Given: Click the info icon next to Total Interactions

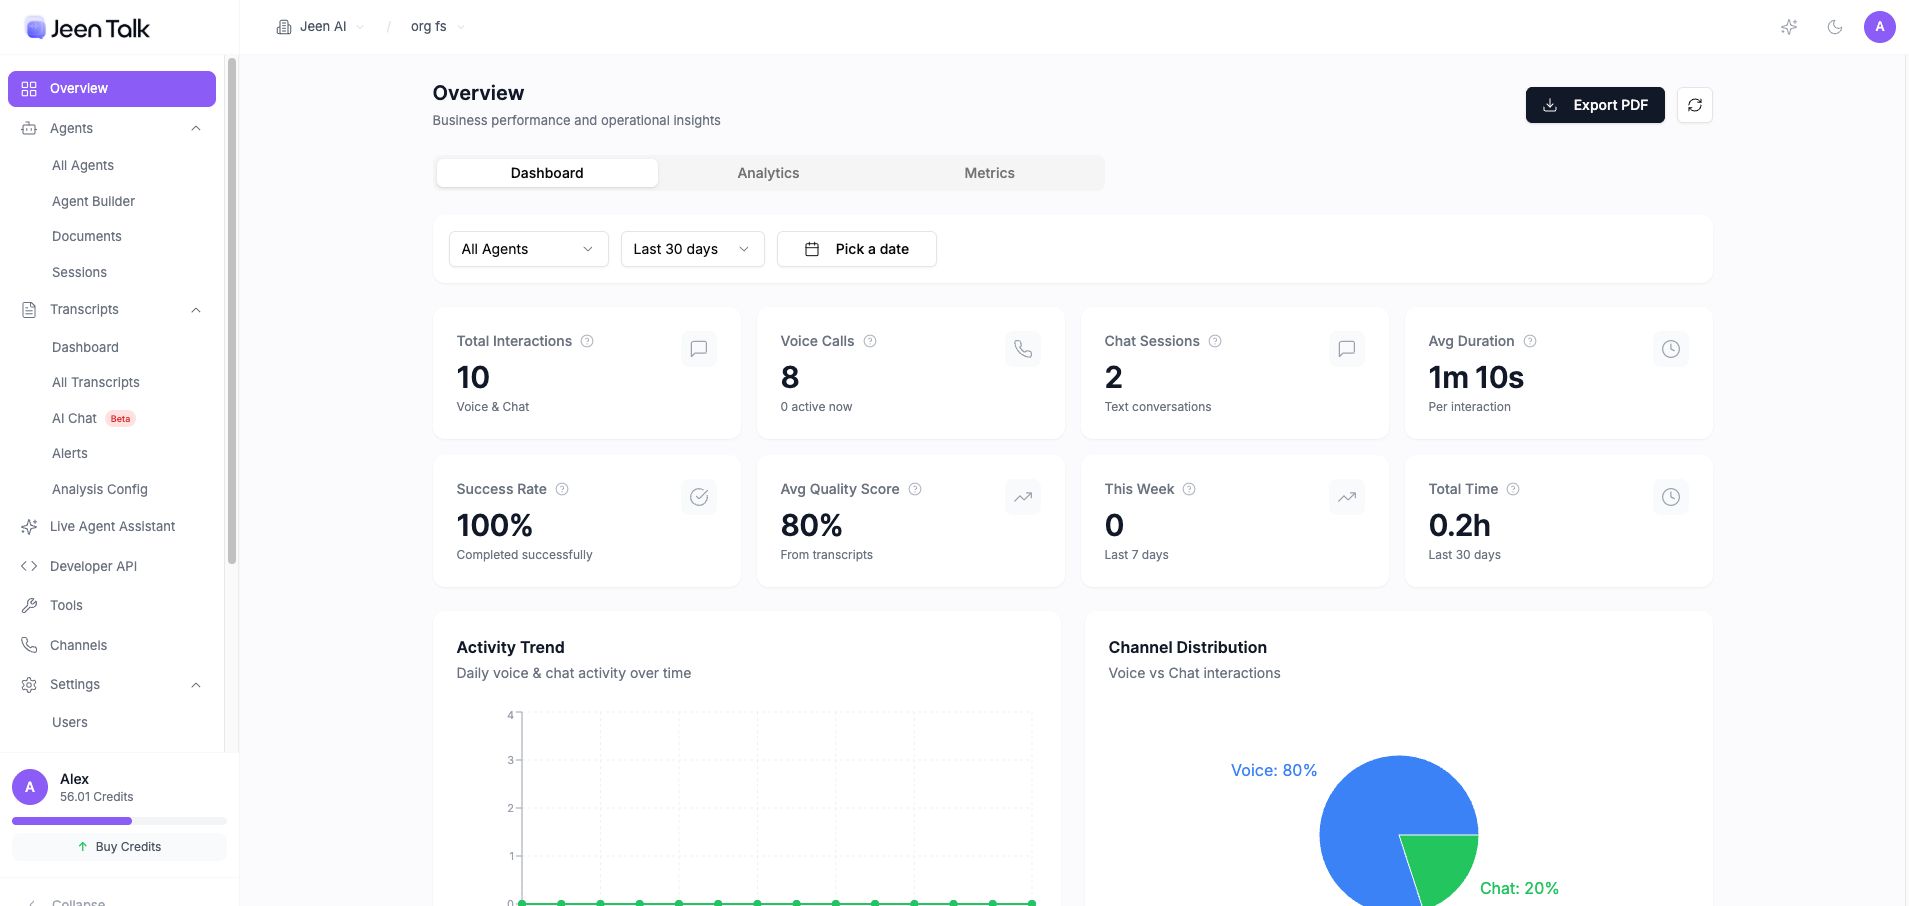Looking at the screenshot, I should [x=587, y=341].
